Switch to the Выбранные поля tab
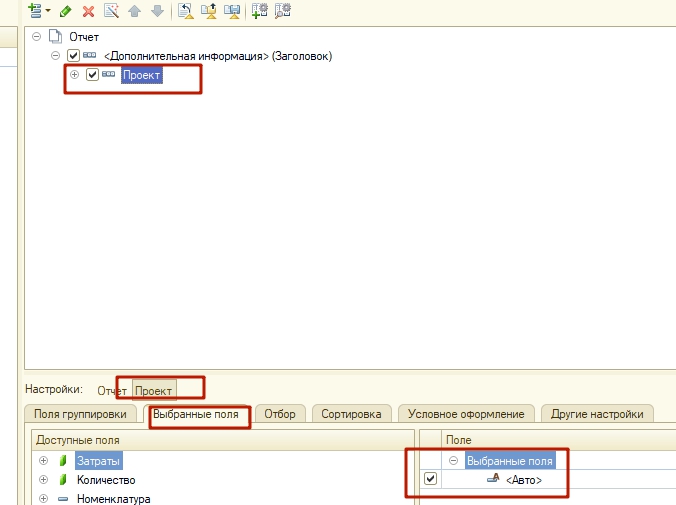This screenshot has height=505, width=676. click(195, 413)
